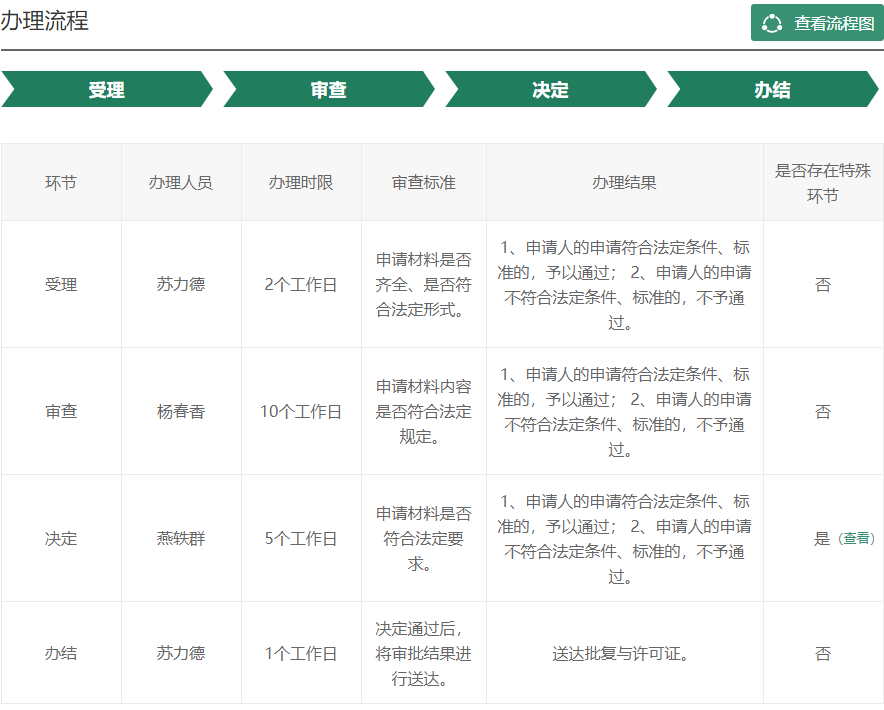Screen dimensions: 884x710
Task: Go to the 办结 step arrow
Action: point(772,90)
